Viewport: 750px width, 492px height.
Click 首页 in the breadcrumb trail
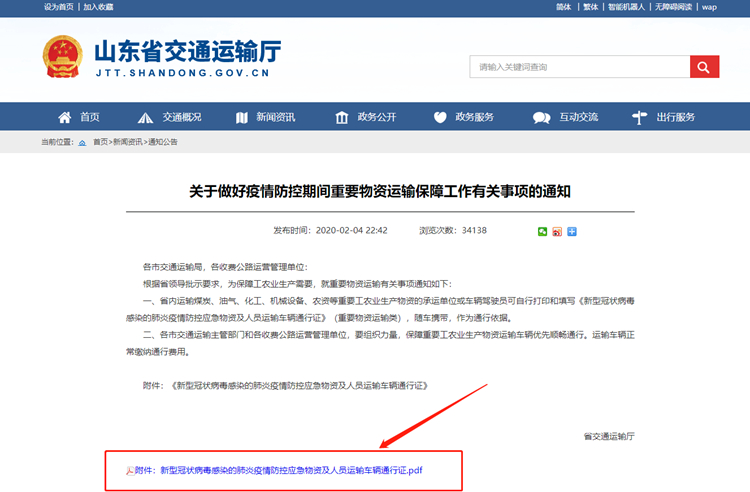100,142
